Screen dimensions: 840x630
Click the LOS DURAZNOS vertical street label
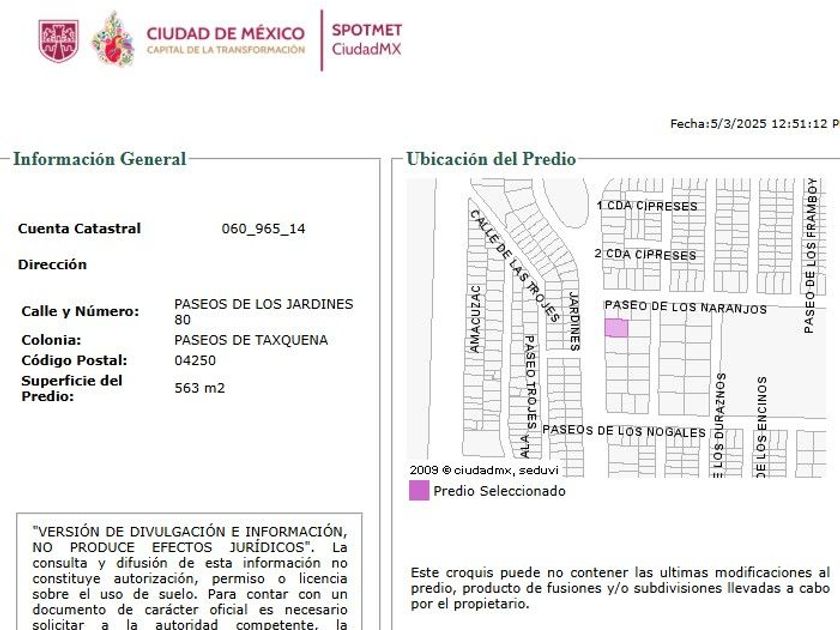coord(719,425)
